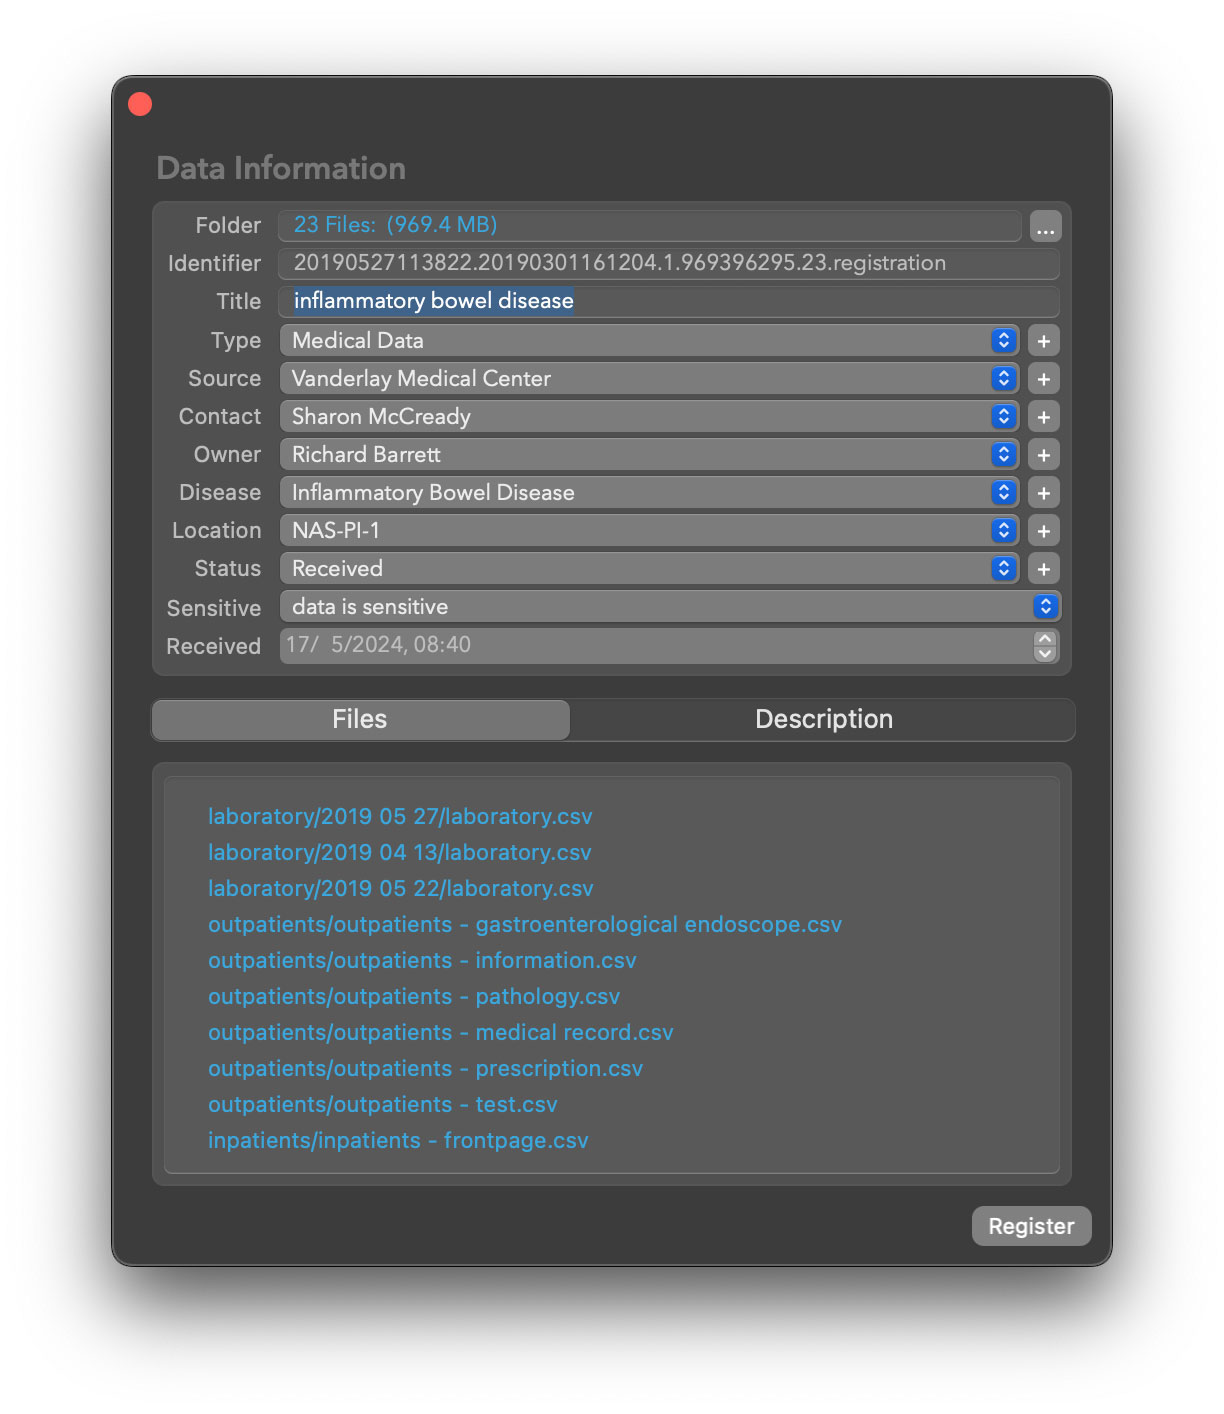Select the Files tab

[360, 720]
